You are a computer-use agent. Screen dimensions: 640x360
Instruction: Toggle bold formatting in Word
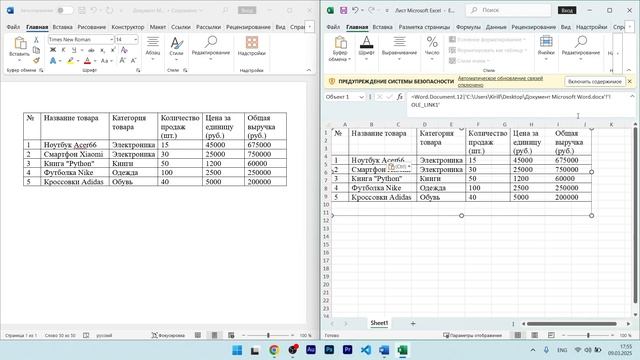pyautogui.click(x=53, y=50)
